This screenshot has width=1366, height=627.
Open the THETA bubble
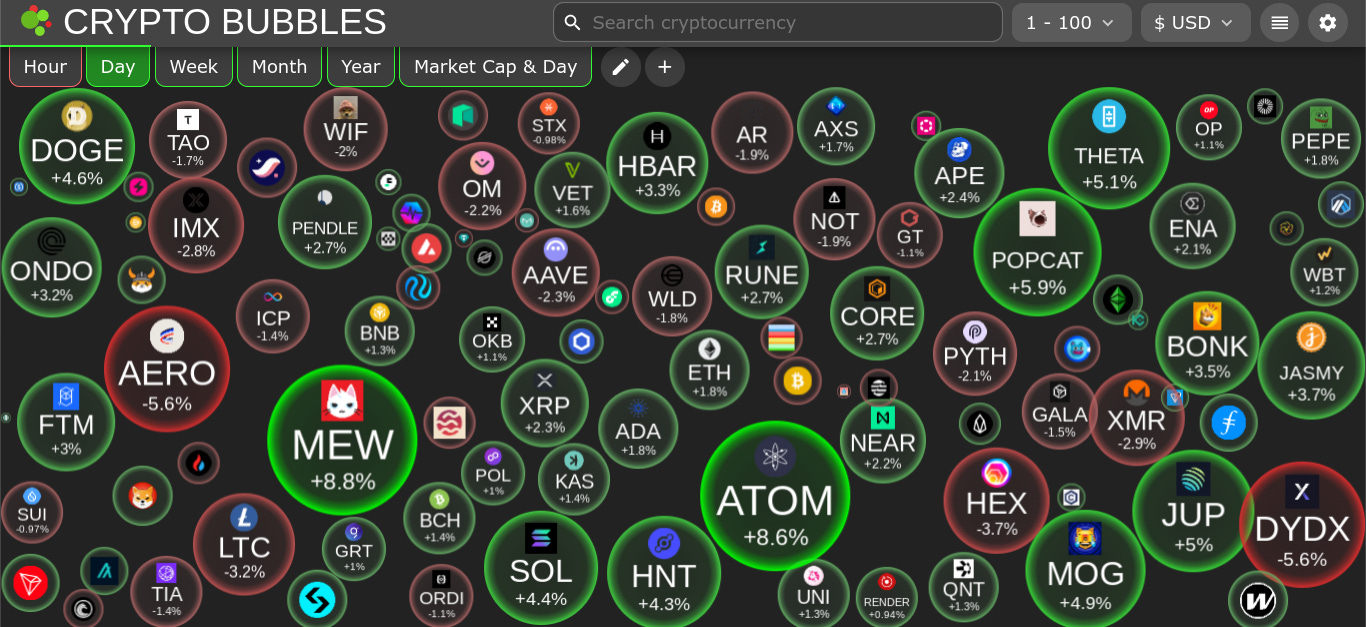tap(1109, 148)
